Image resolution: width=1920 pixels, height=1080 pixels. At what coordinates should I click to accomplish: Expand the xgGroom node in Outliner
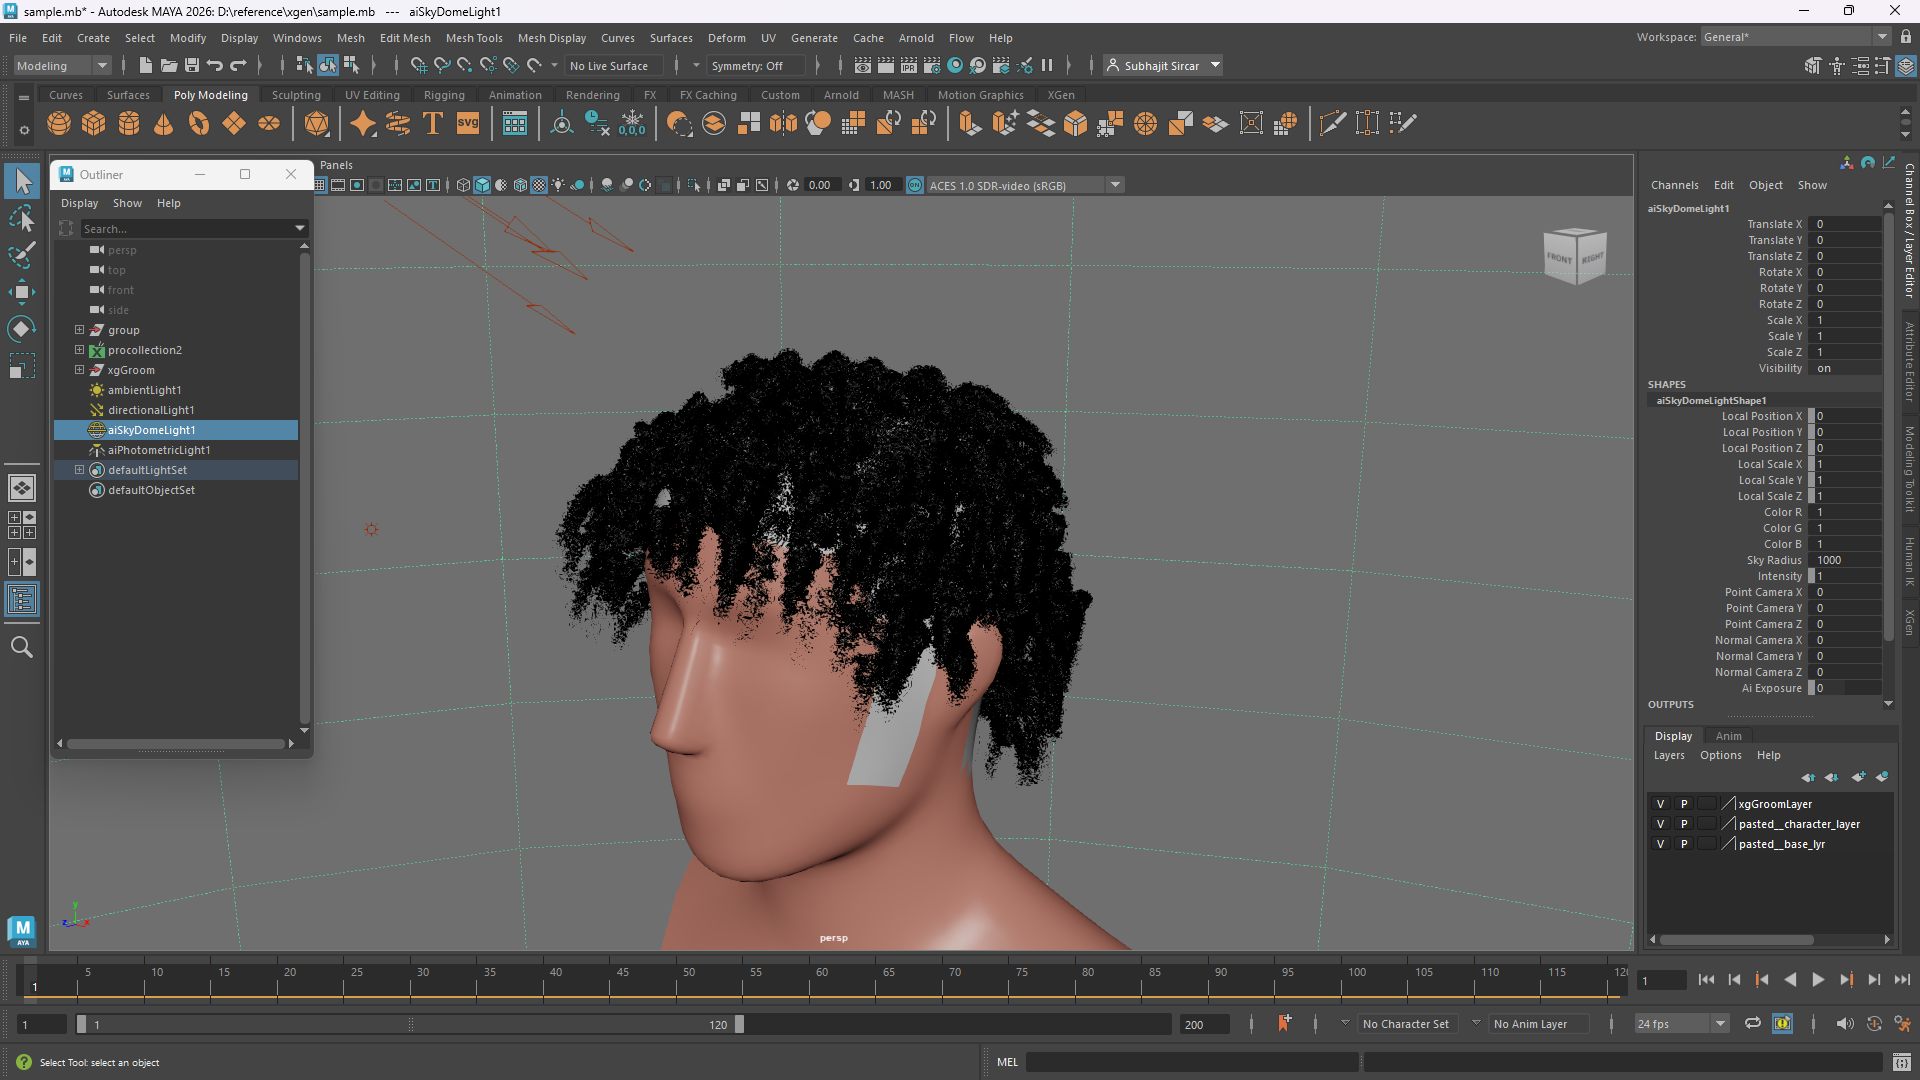pyautogui.click(x=79, y=370)
